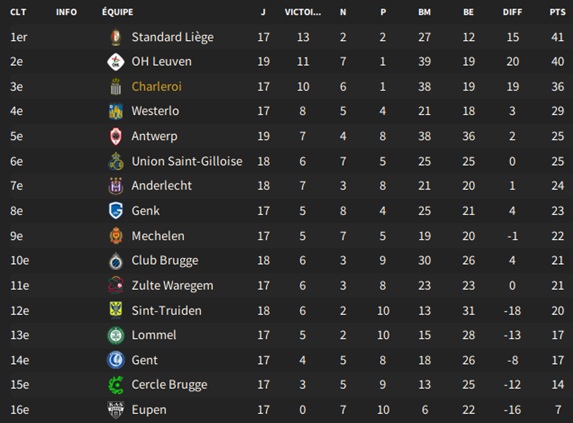Sort table by PTS column header
Viewport: 573px width, 423px height.
pos(557,12)
